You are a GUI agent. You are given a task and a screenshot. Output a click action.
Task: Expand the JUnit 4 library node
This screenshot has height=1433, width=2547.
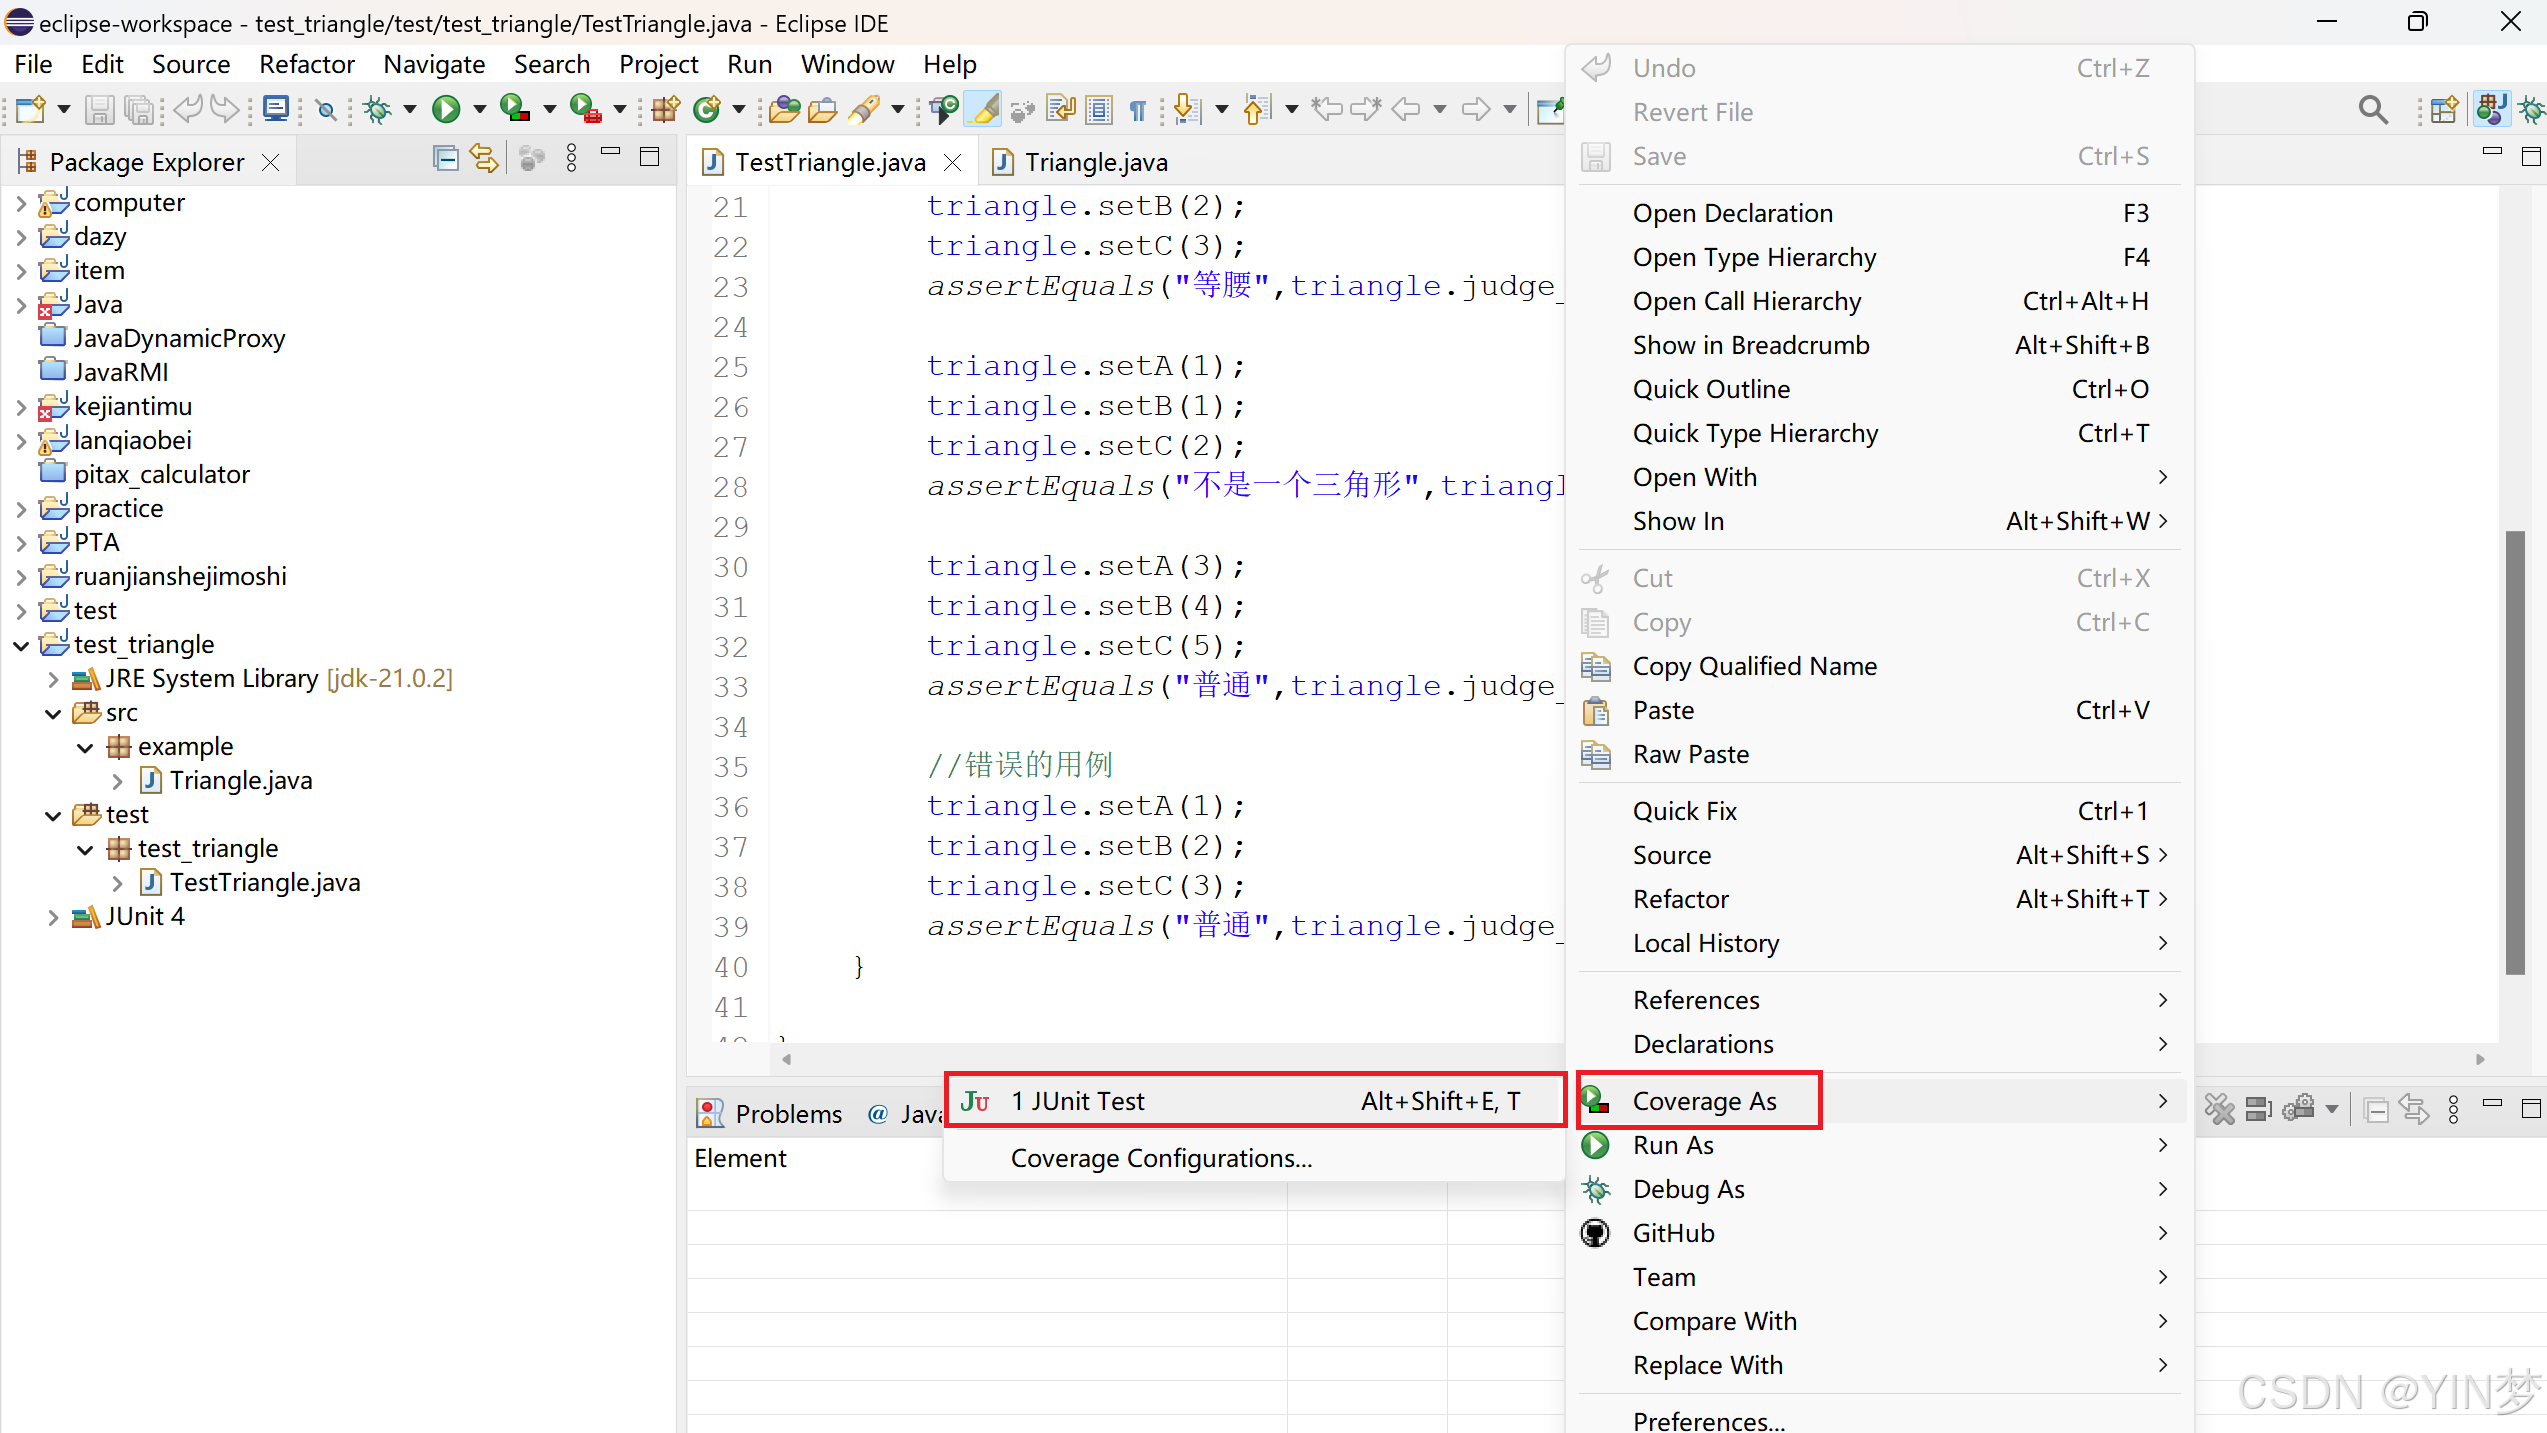click(x=53, y=917)
